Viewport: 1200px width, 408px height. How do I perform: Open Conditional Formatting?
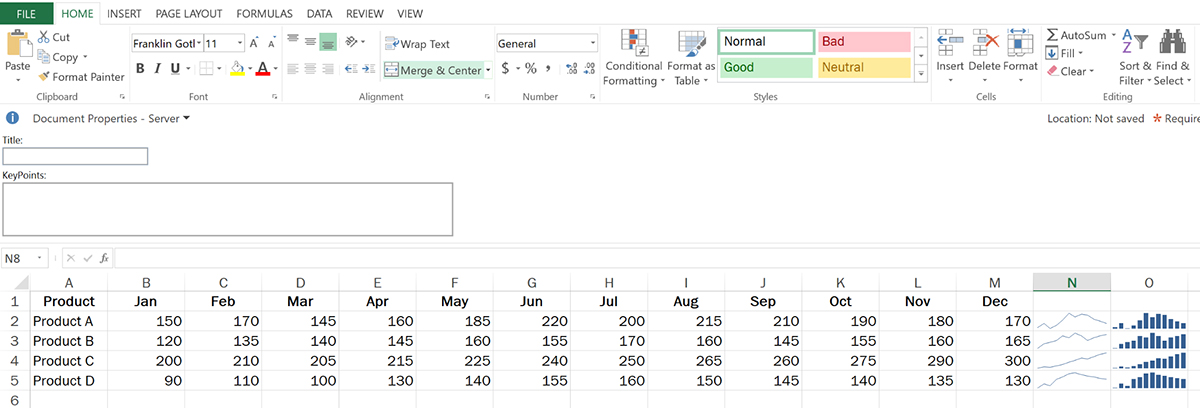tap(634, 58)
